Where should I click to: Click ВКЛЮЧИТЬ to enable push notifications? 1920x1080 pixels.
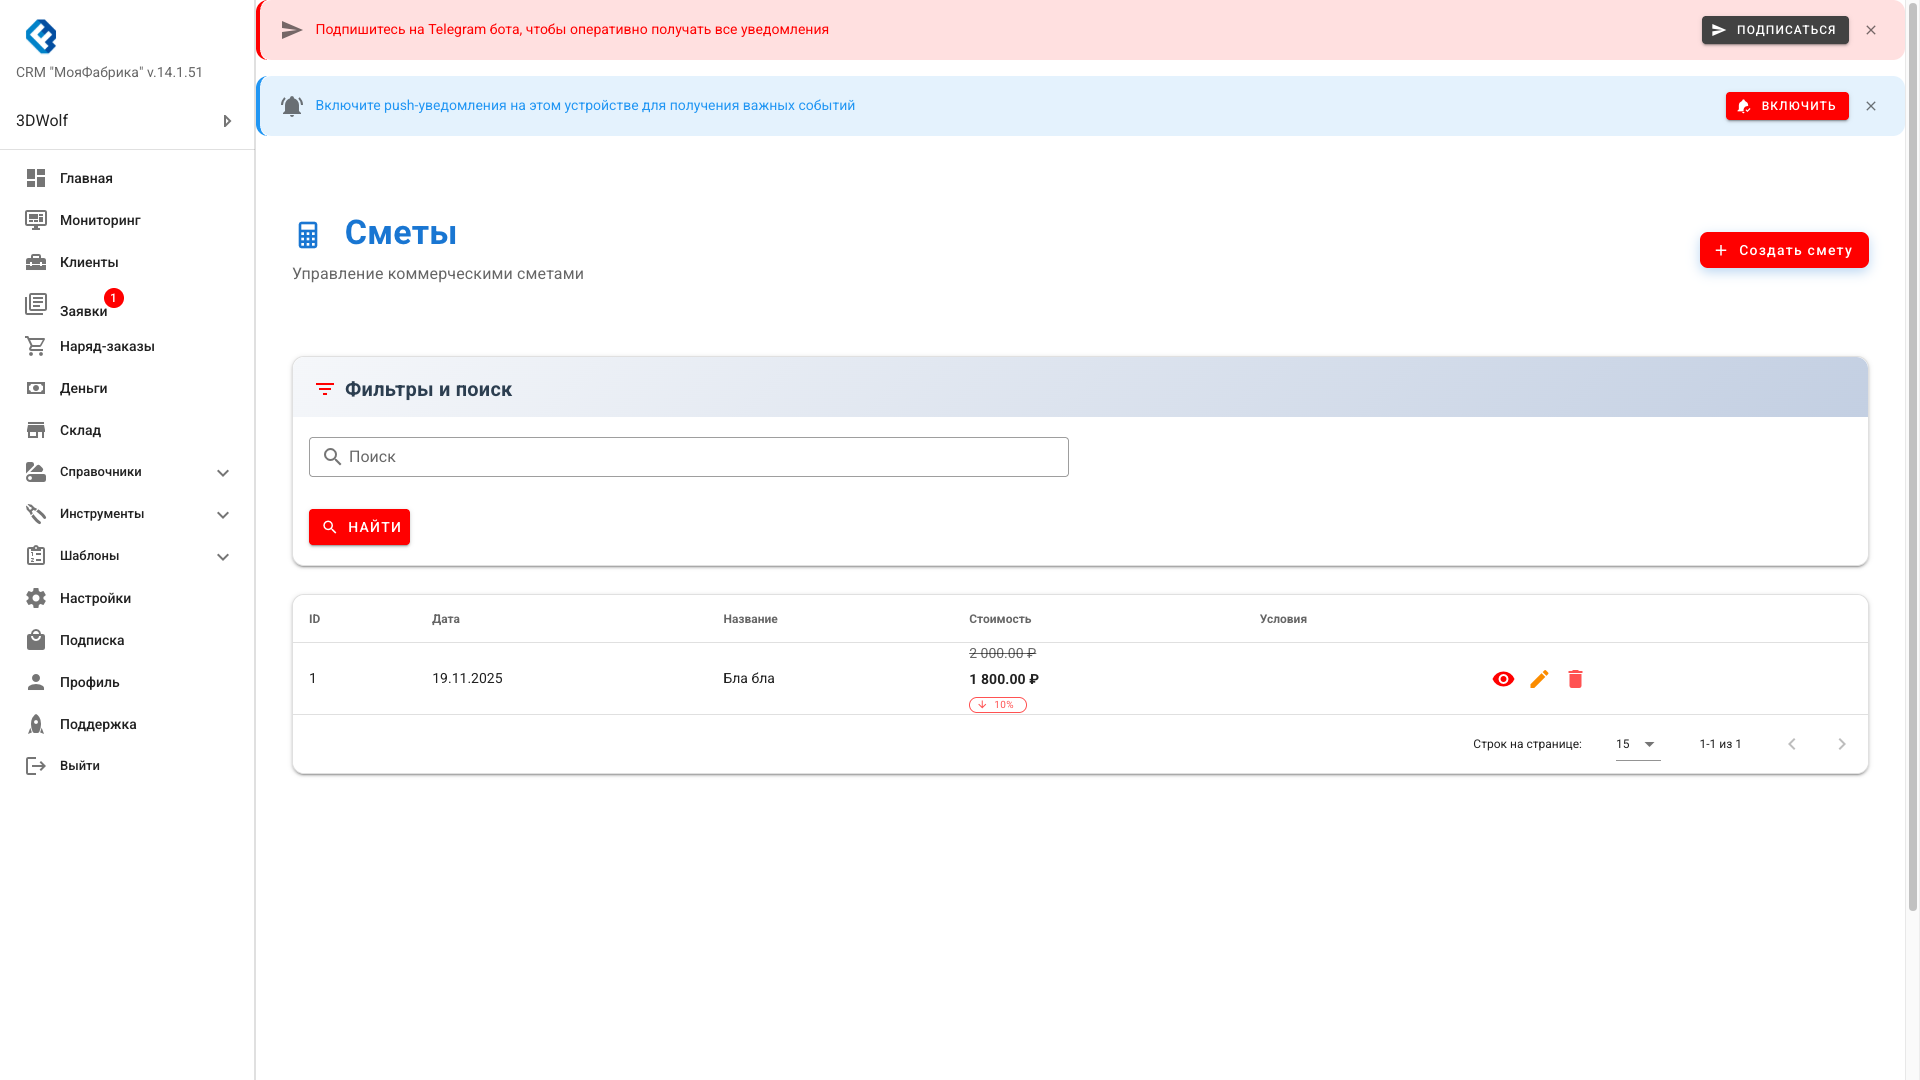coord(1786,106)
